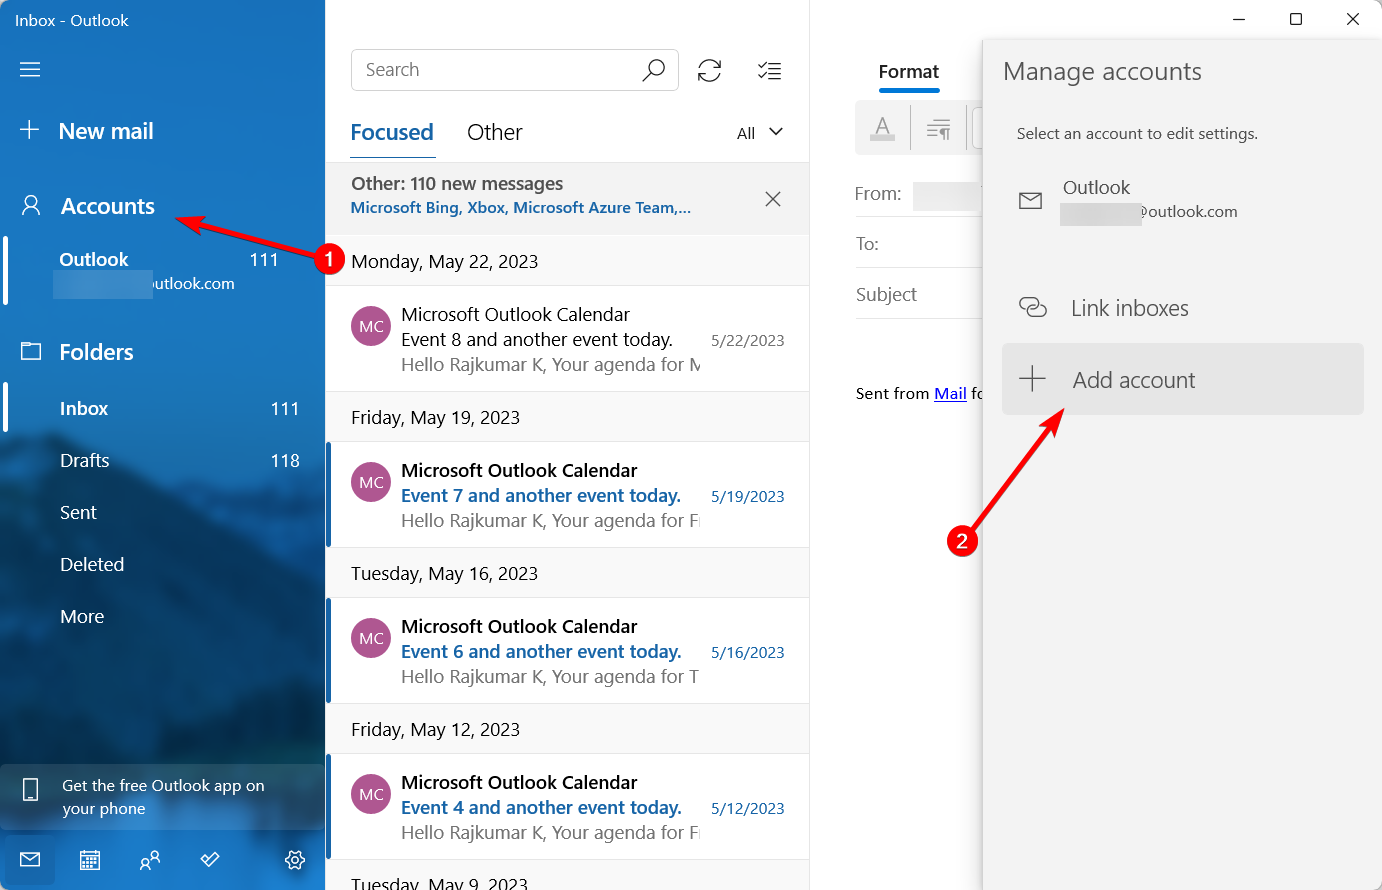1382x890 pixels.
Task: Collapse the Friday, May 19, 2023 group header
Action: coord(567,417)
